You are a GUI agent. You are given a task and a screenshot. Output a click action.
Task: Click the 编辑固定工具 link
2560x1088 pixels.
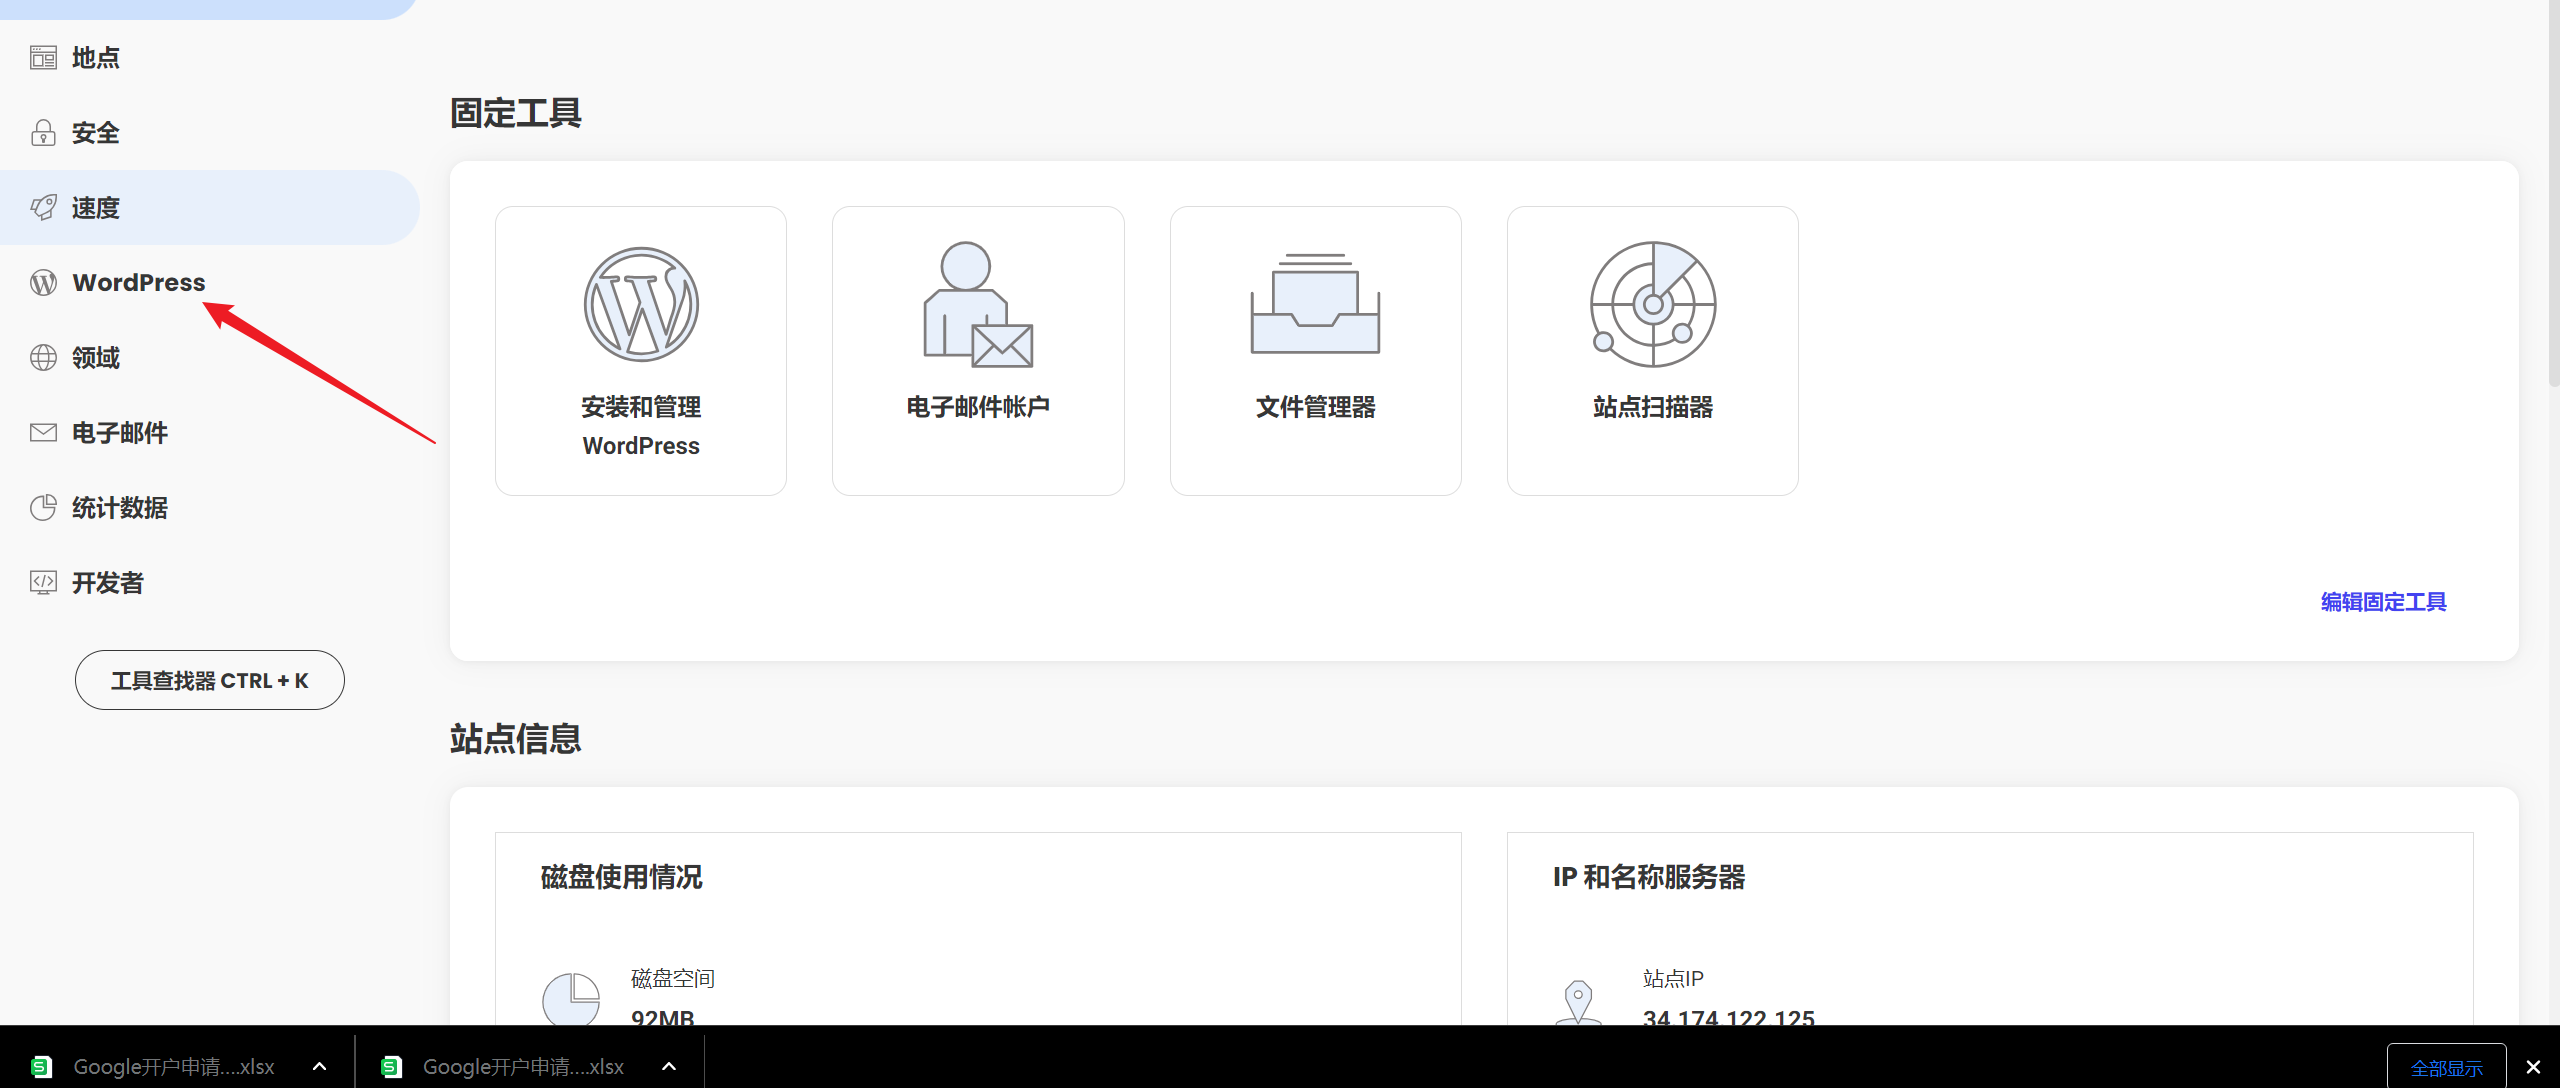point(2383,602)
